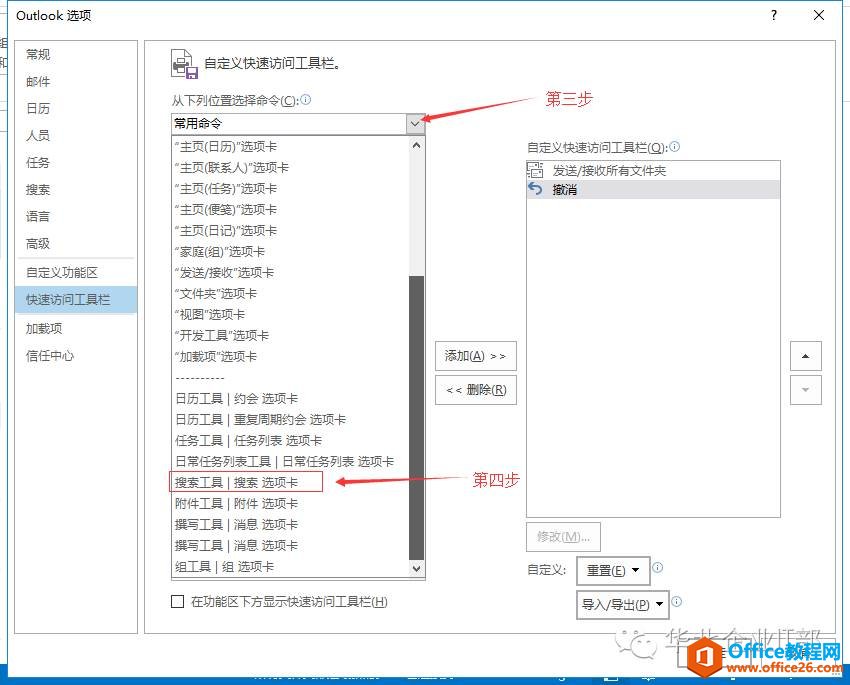Image resolution: width=850 pixels, height=685 pixels.
Task: Click the Move Down arrow button
Action: tap(806, 390)
